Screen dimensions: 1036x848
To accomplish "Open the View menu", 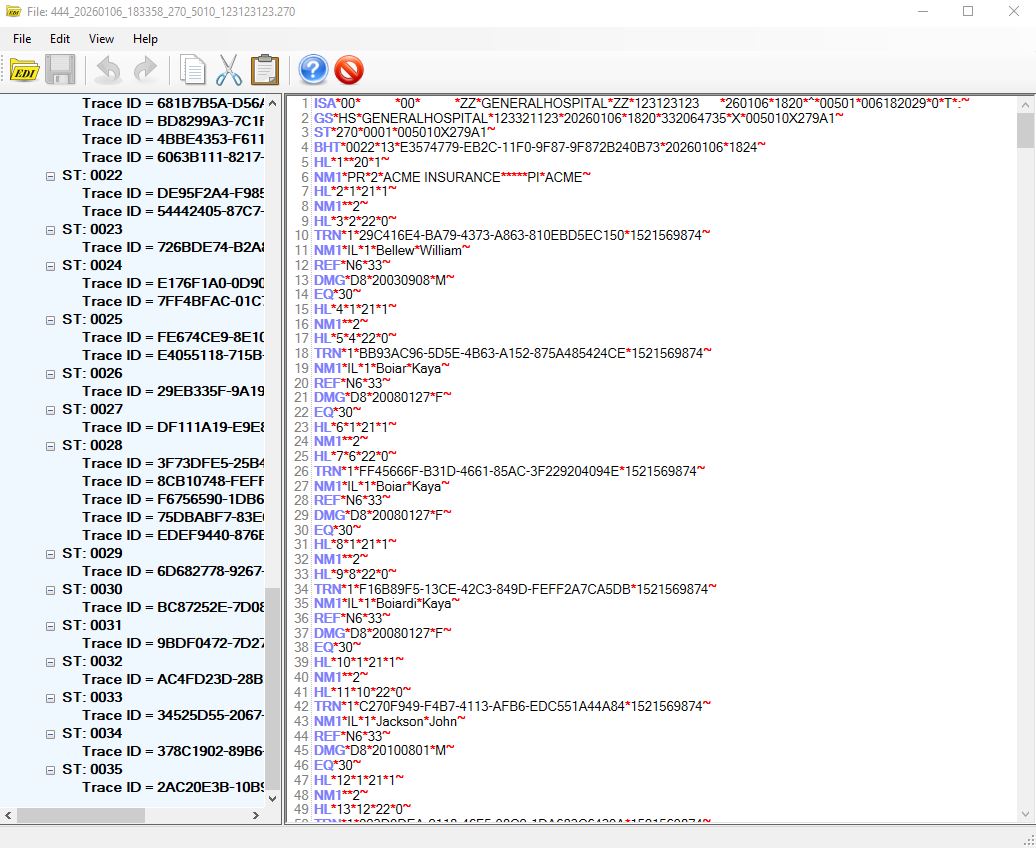I will click(101, 39).
